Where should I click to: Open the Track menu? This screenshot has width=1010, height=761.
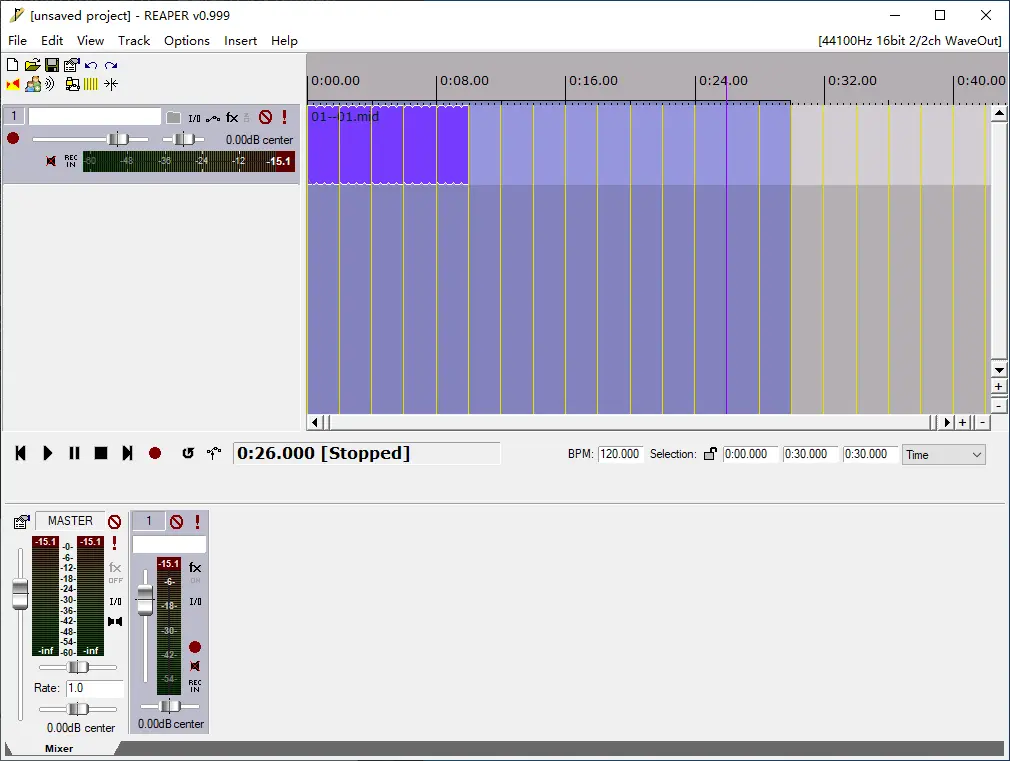click(134, 41)
